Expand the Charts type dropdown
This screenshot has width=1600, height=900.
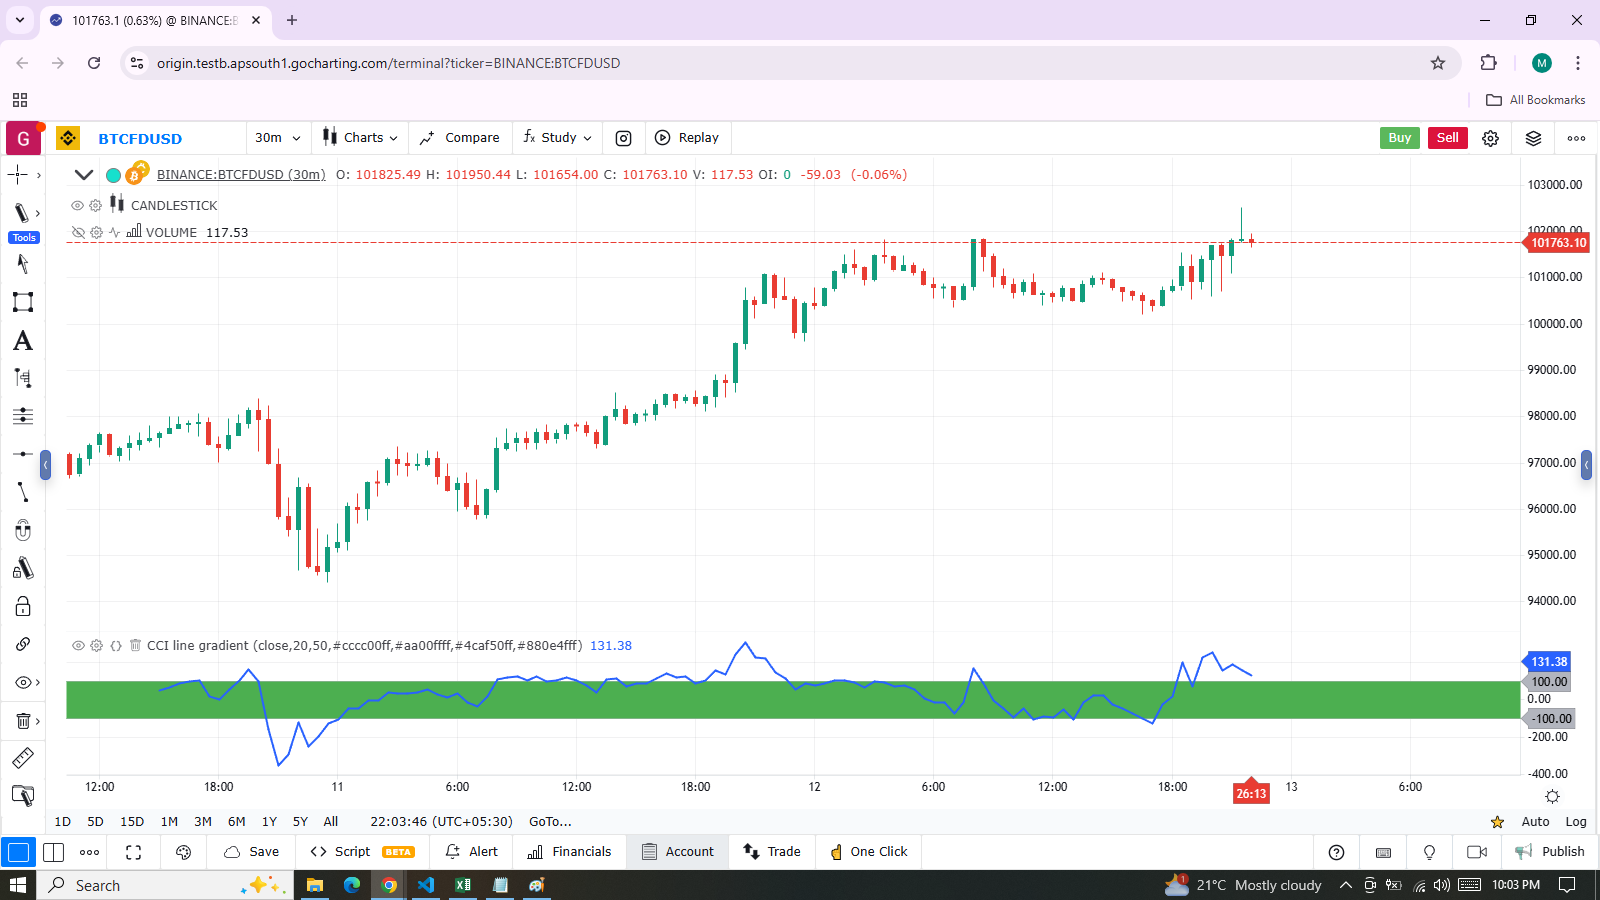coord(360,138)
